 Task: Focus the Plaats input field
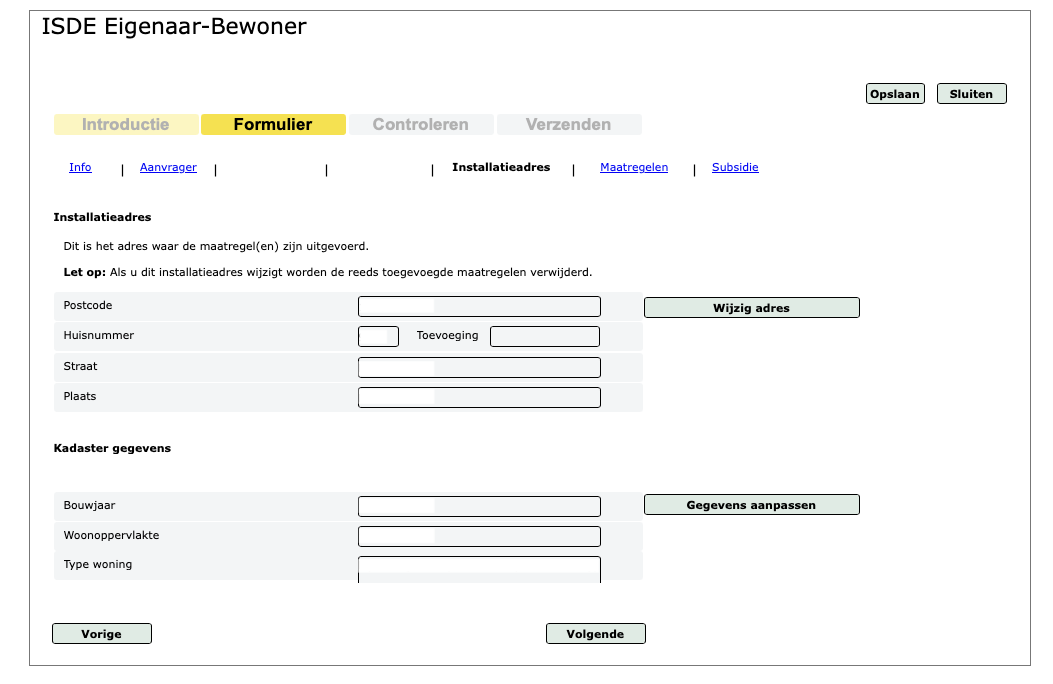[479, 397]
